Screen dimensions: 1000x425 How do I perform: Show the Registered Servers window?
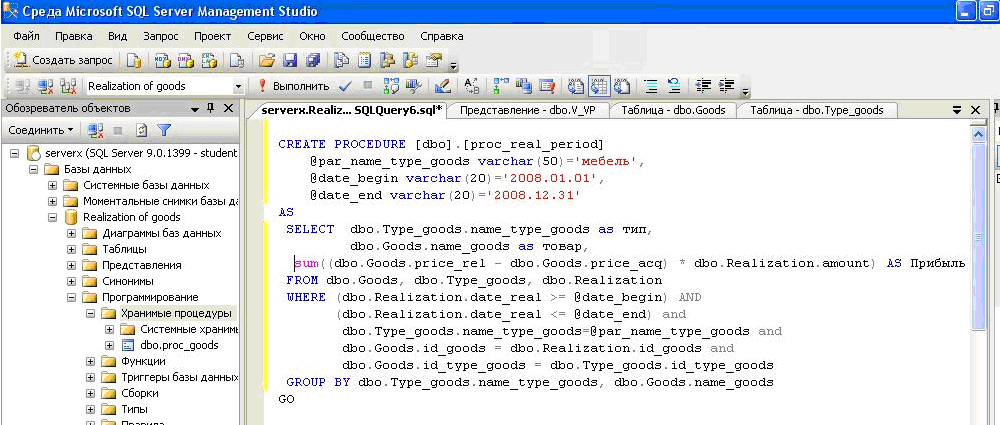342,61
